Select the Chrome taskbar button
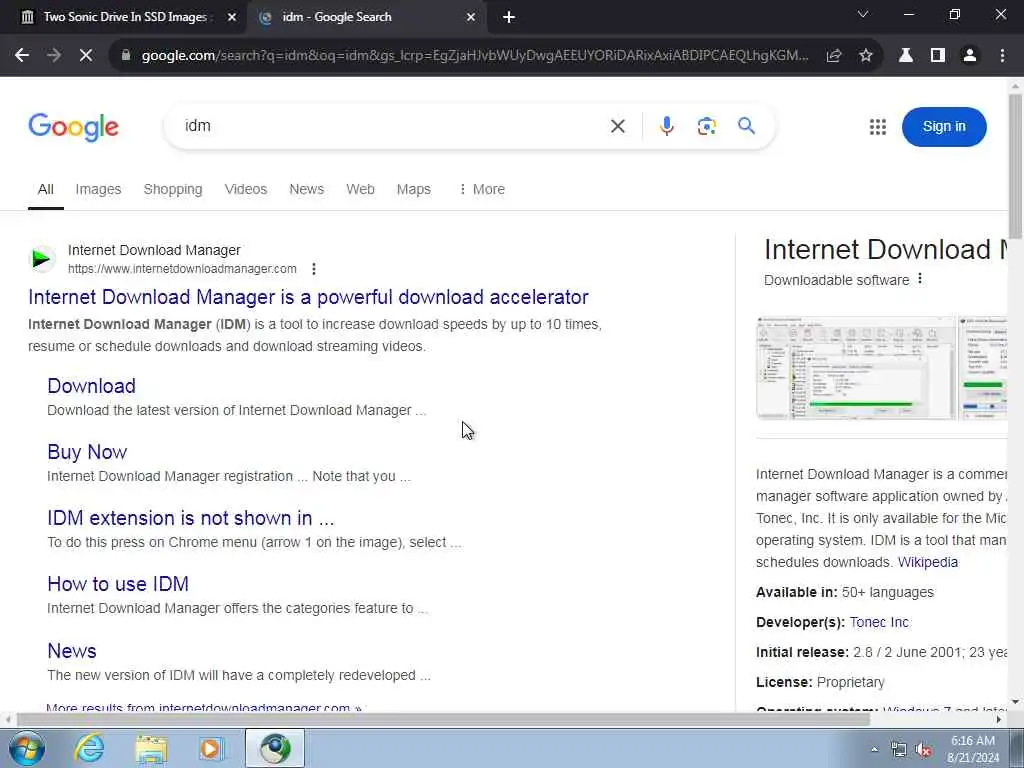 coord(275,748)
